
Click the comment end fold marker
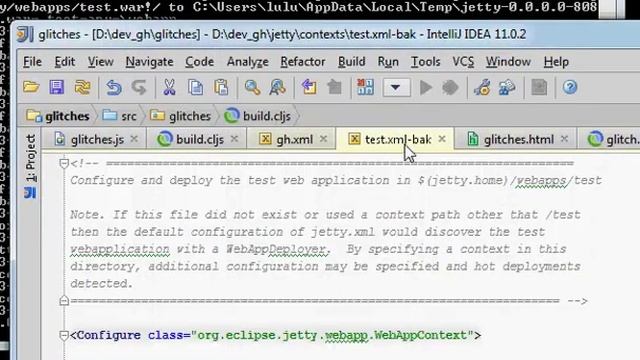pyautogui.click(x=64, y=301)
